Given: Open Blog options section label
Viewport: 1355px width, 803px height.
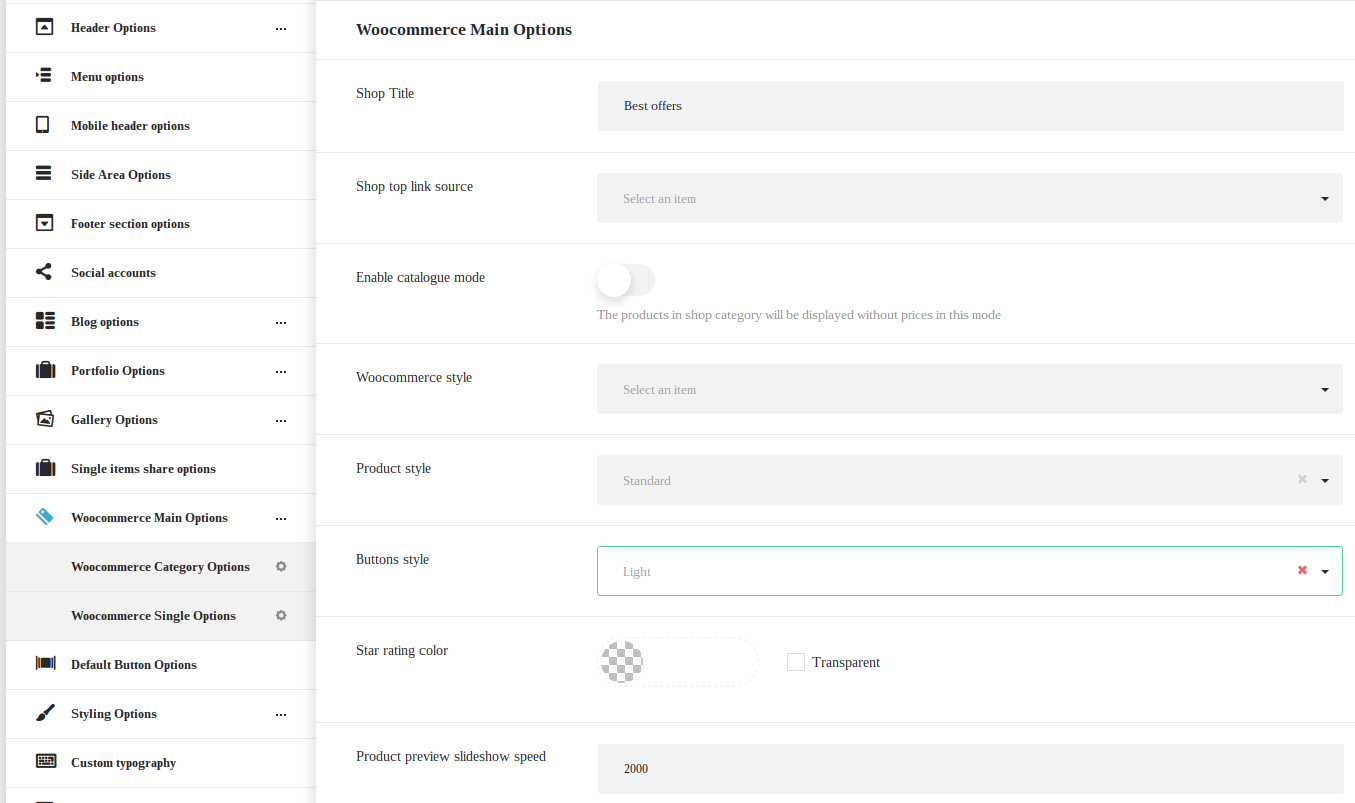Looking at the screenshot, I should click(x=105, y=322).
